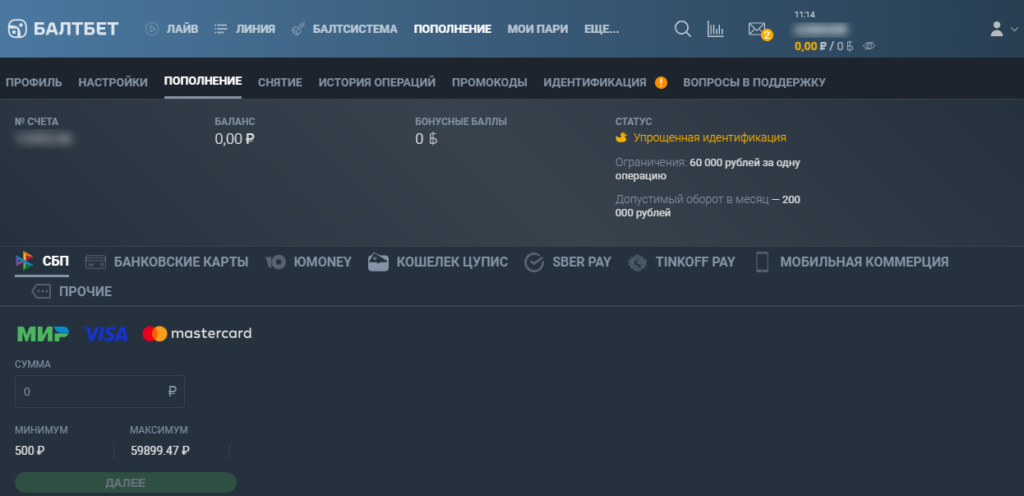Click the Балтсистема icon
Viewport: 1024px width, 496px height.
click(x=298, y=29)
